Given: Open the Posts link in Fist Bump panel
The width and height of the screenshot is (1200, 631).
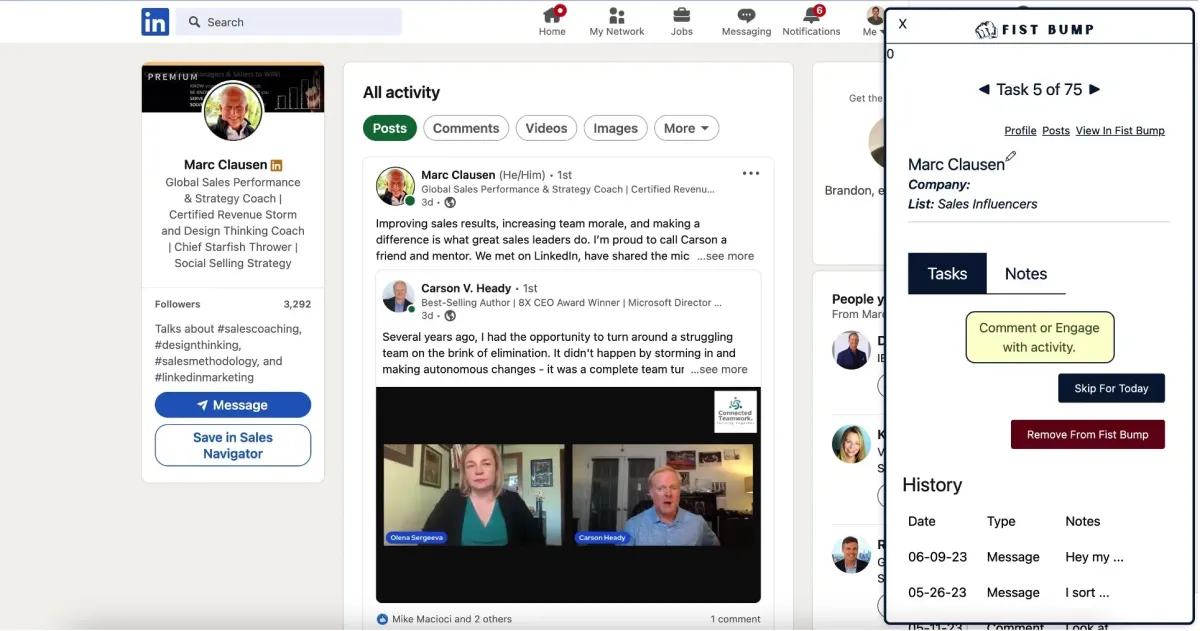Looking at the screenshot, I should pos(1056,131).
